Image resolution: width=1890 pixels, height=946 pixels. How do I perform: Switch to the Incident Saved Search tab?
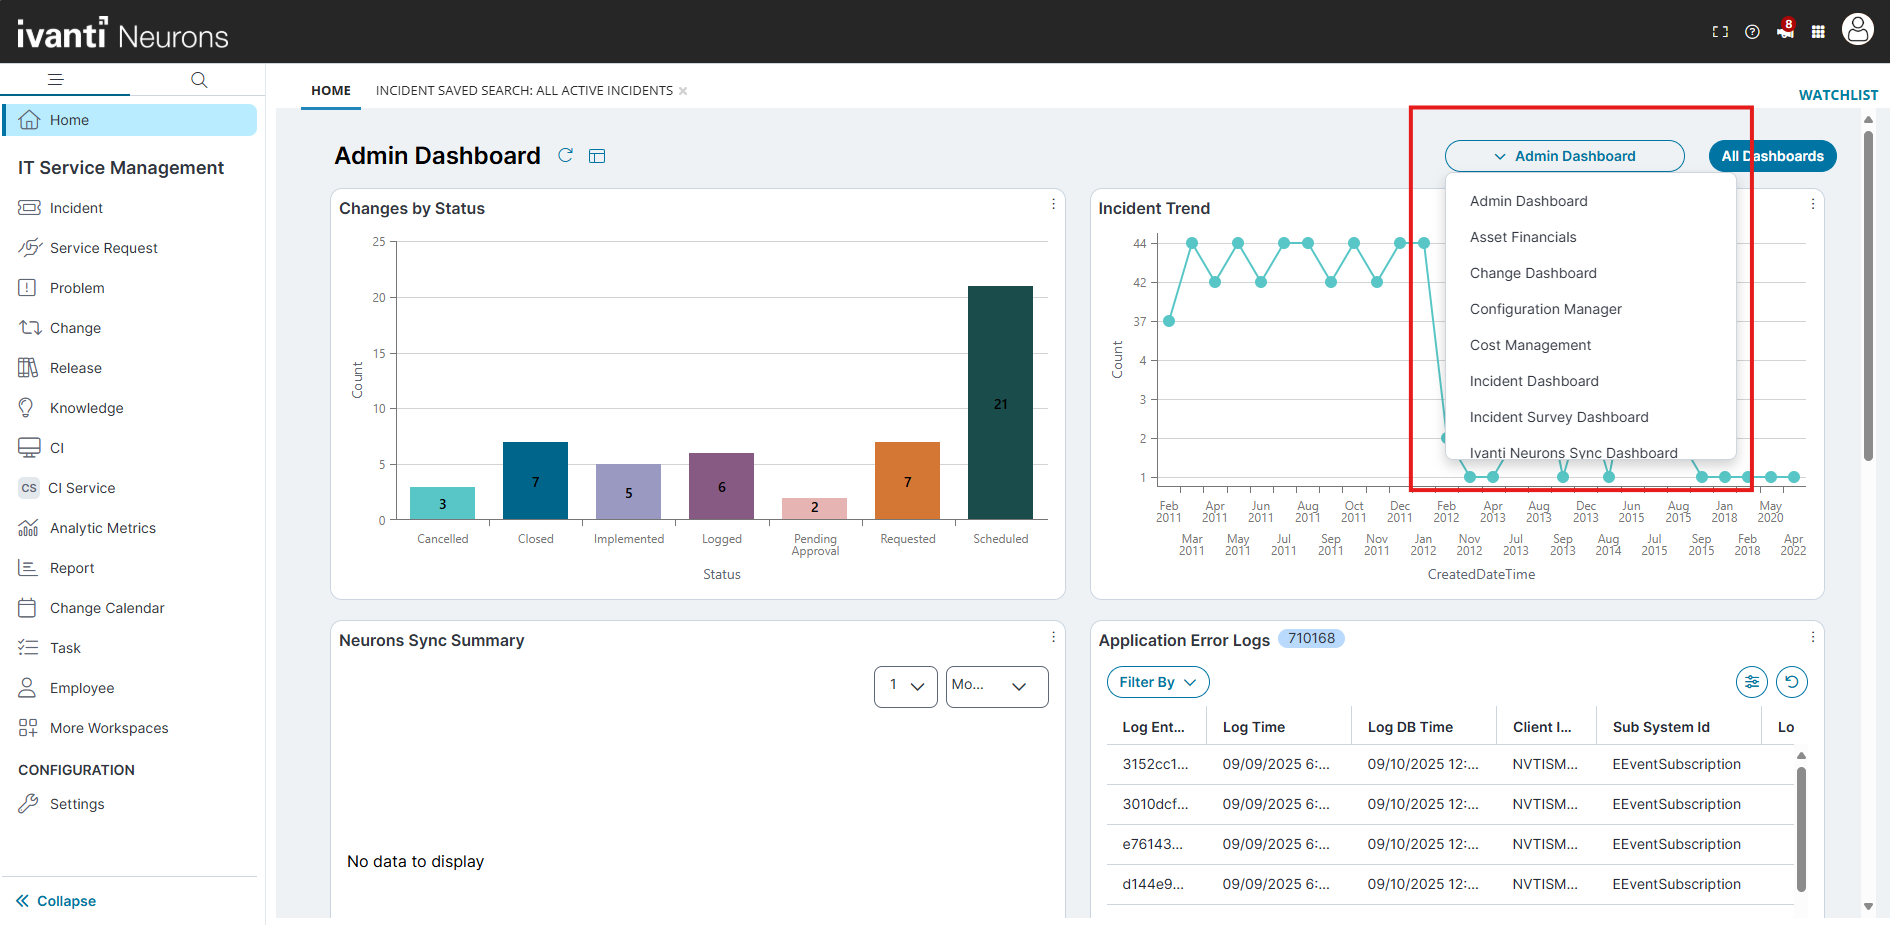click(524, 91)
